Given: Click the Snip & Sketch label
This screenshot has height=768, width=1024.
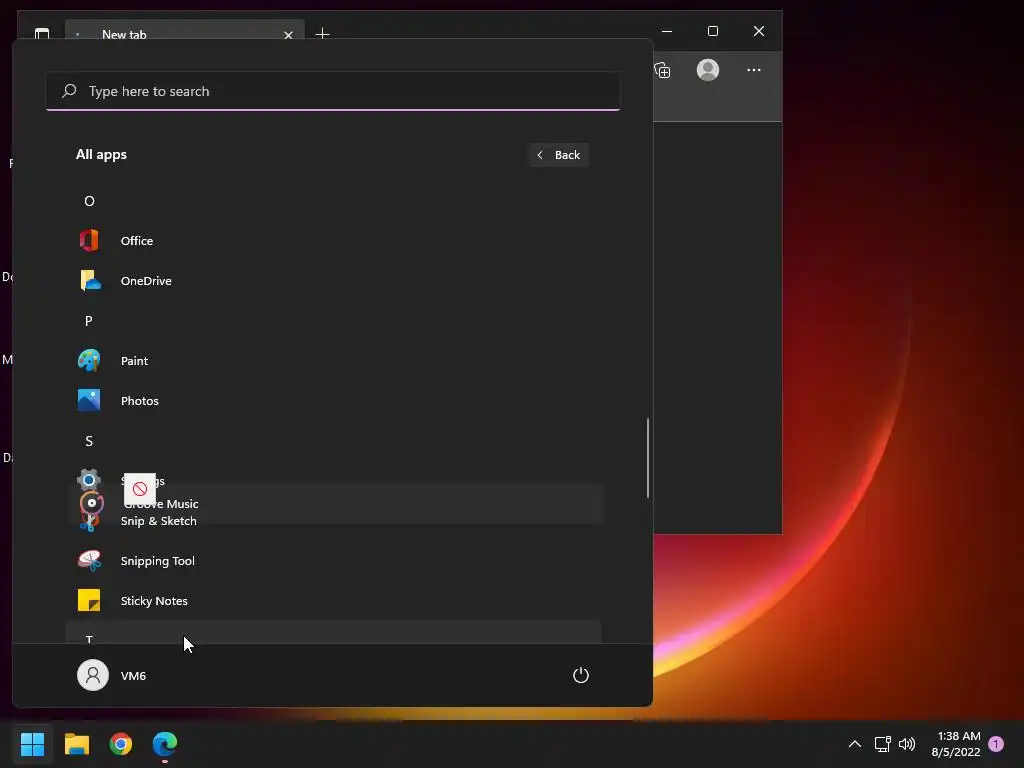Looking at the screenshot, I should 159,520.
